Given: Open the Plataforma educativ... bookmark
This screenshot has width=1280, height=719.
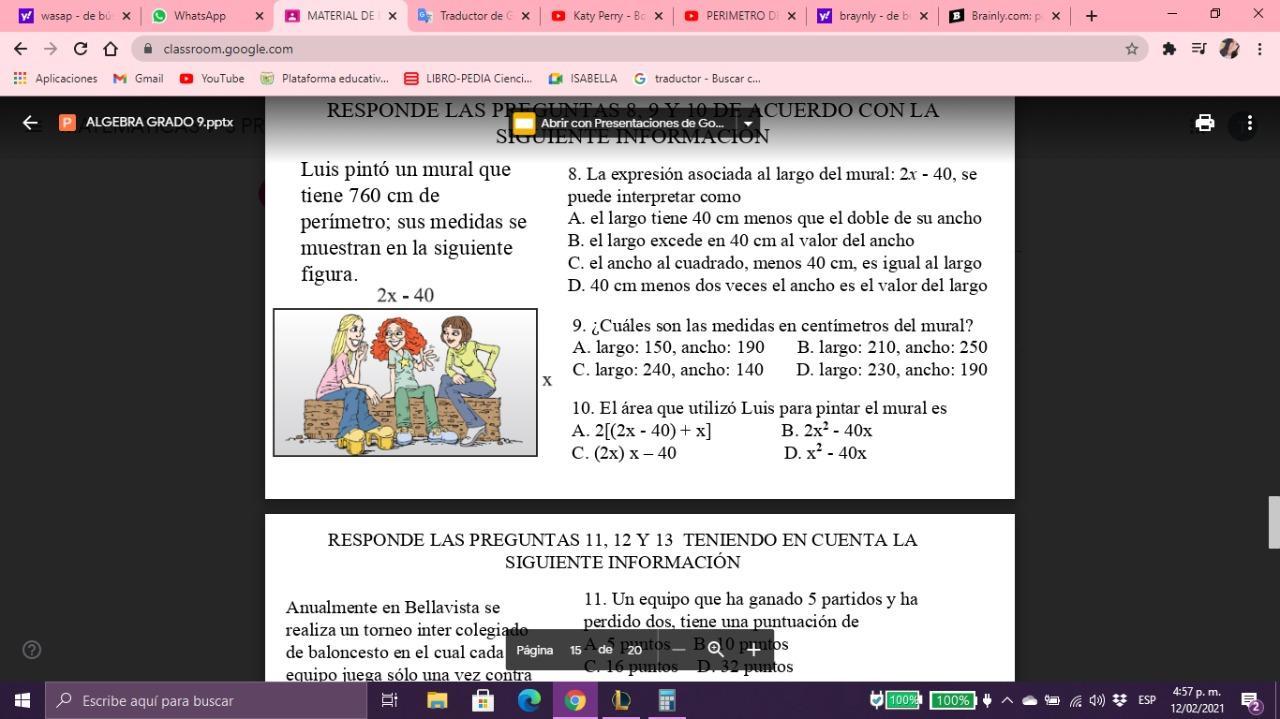Looking at the screenshot, I should 325,78.
